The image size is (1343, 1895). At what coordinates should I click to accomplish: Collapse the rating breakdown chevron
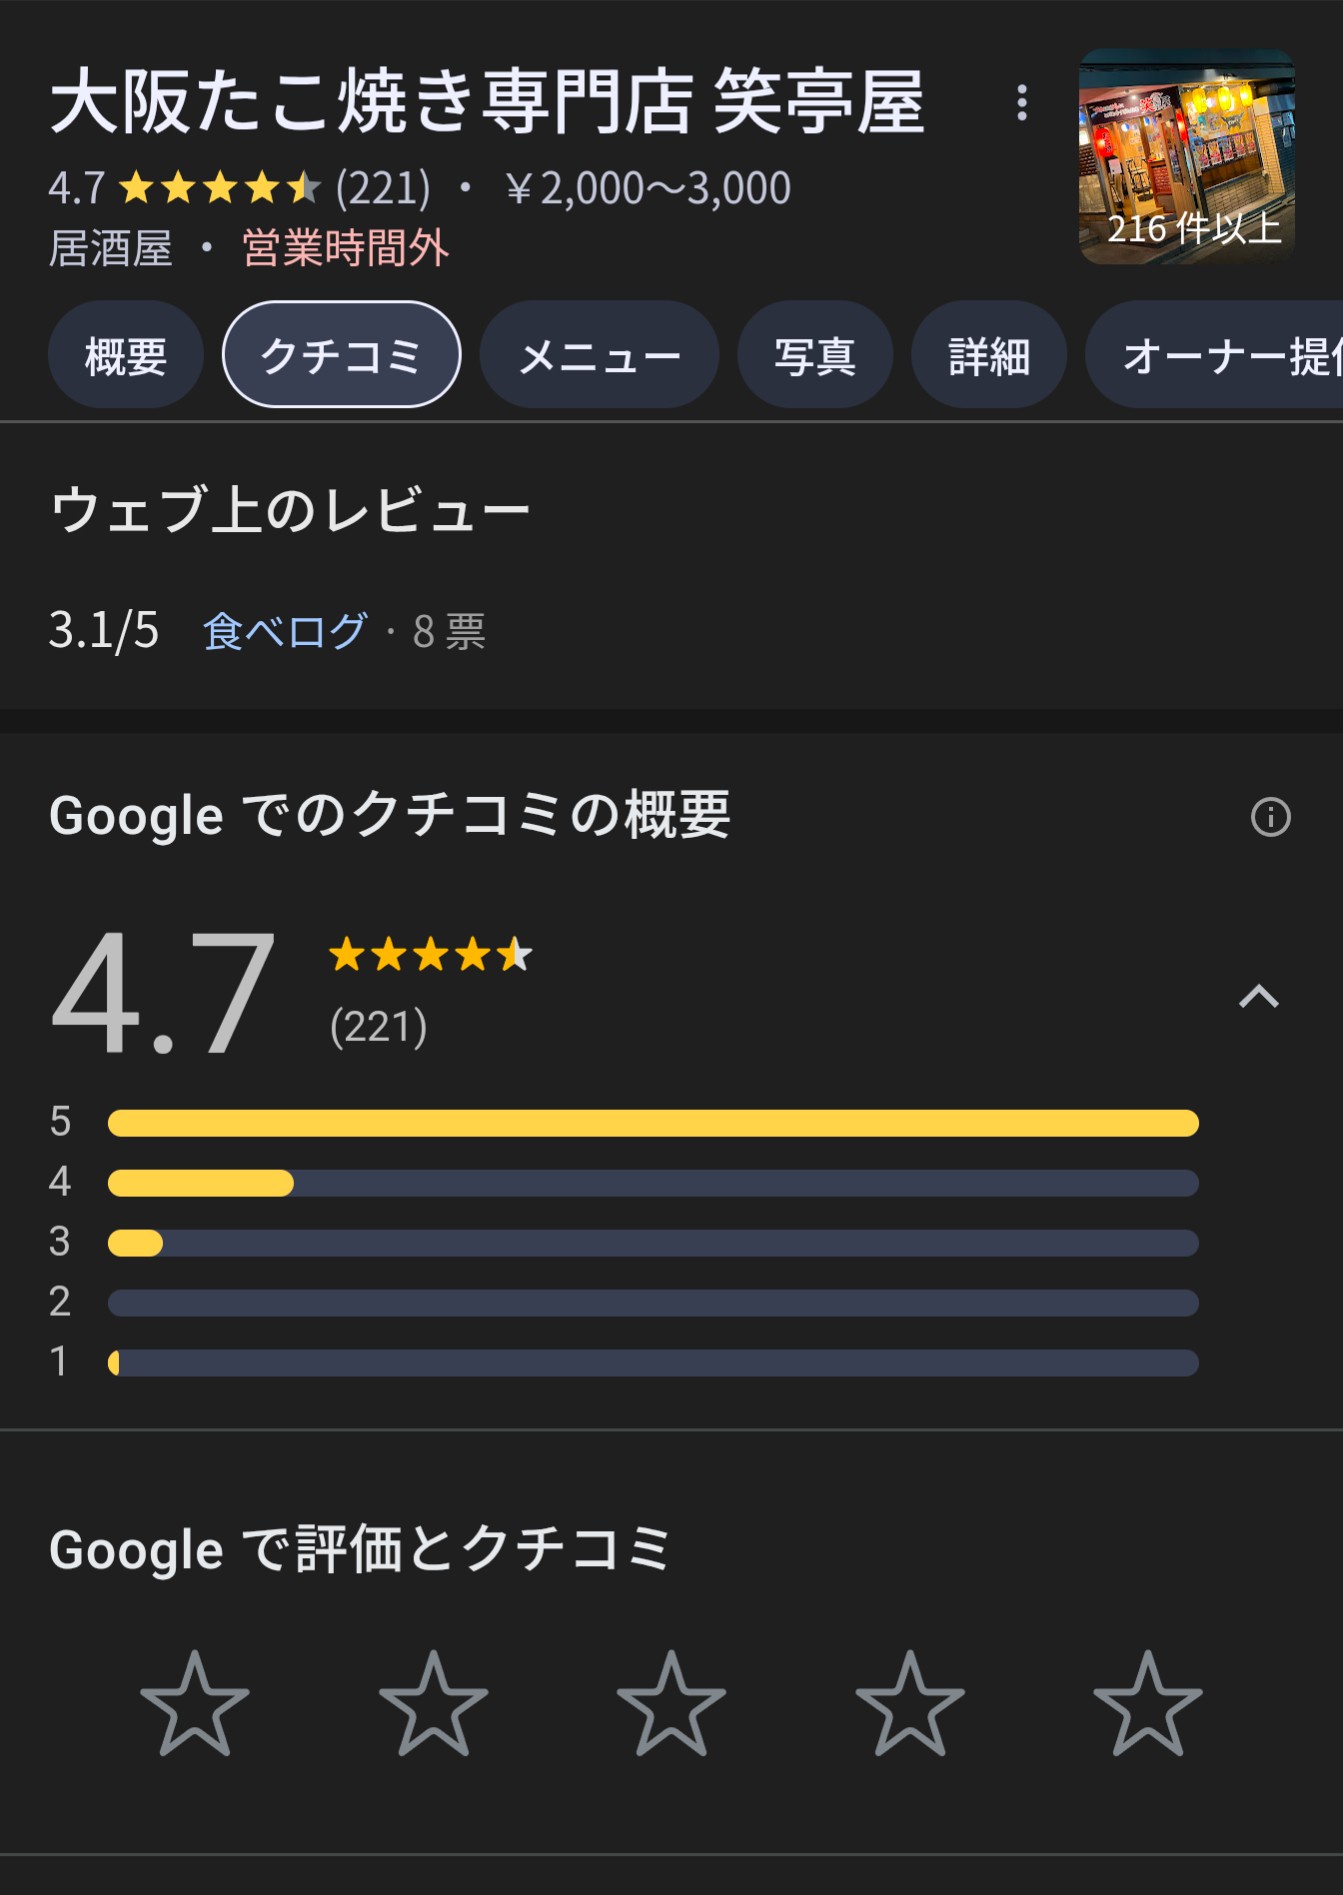pyautogui.click(x=1258, y=996)
